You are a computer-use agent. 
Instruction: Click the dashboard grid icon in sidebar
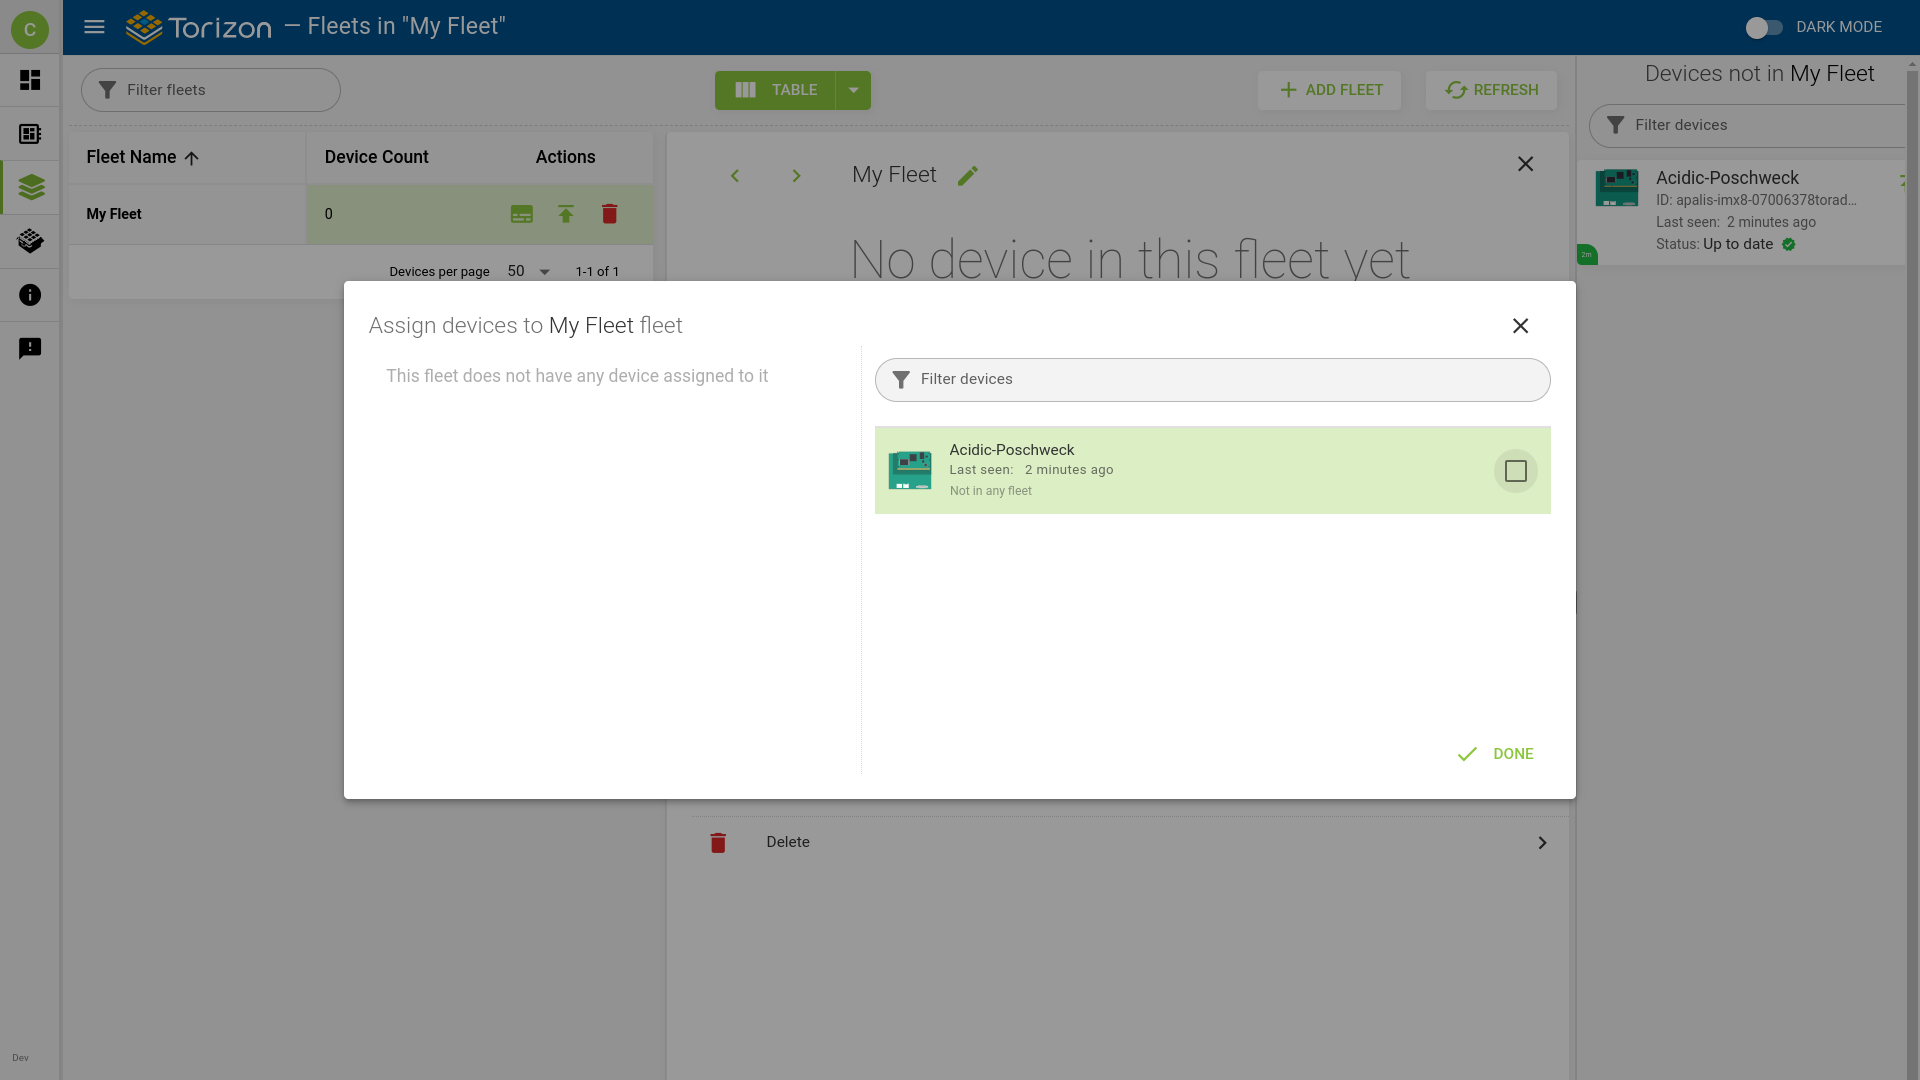(30, 79)
